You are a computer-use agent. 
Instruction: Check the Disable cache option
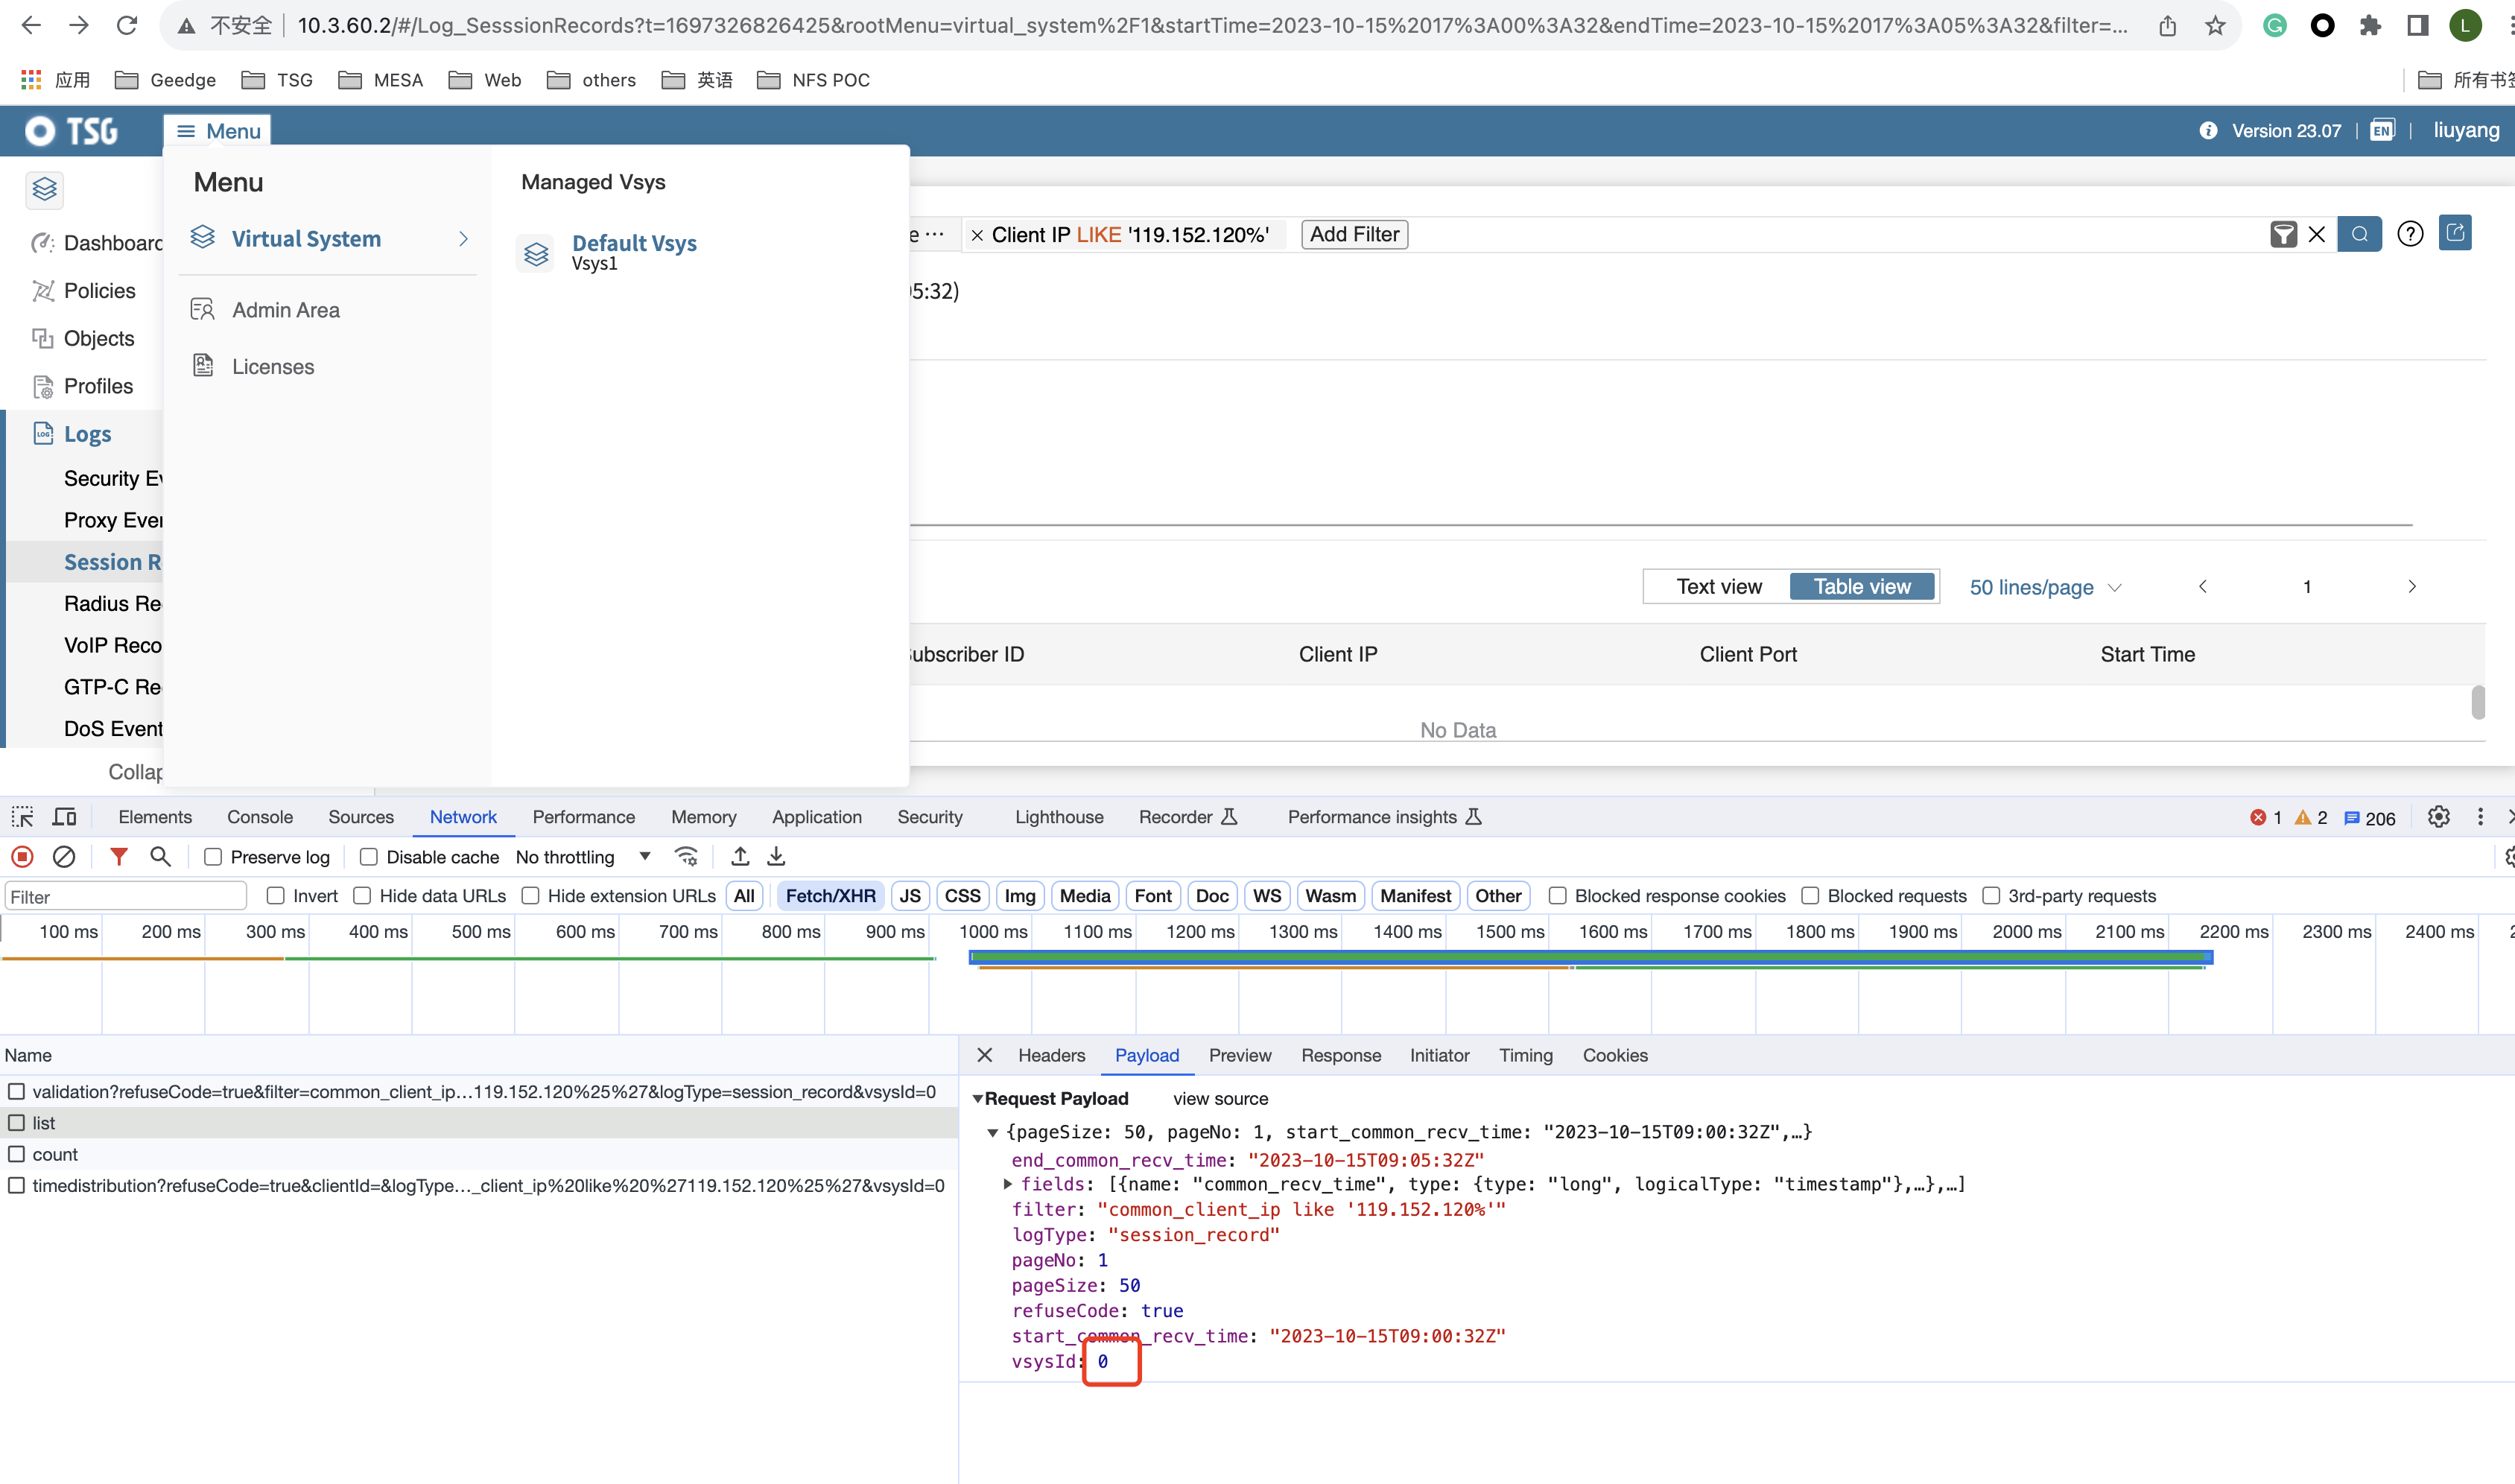pyautogui.click(x=369, y=857)
